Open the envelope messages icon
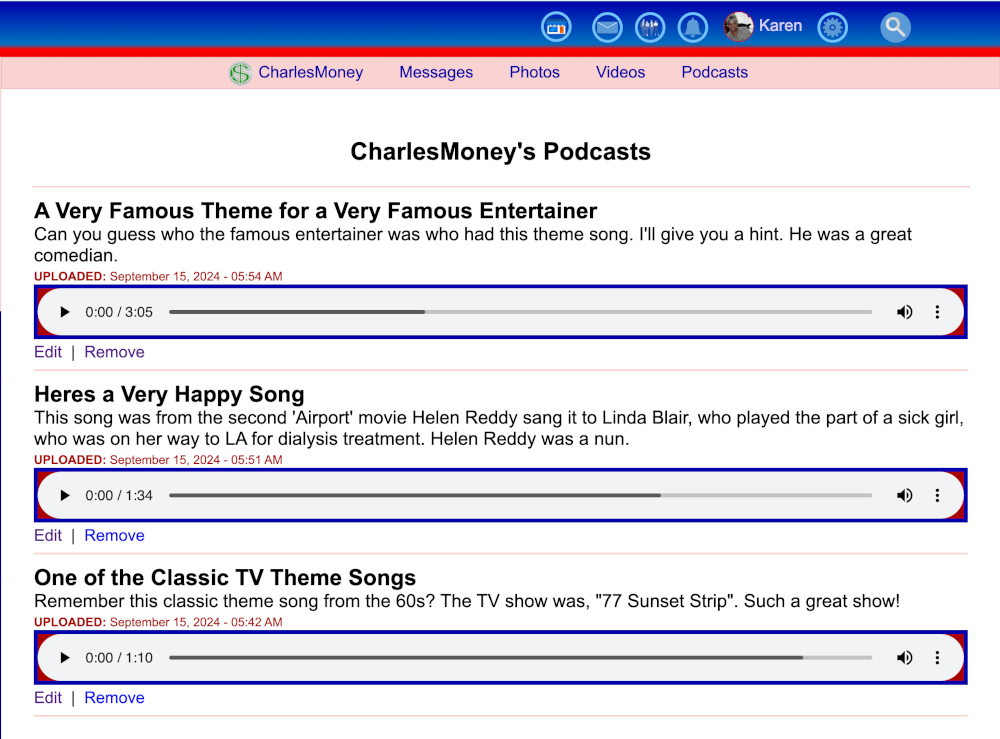 (607, 26)
